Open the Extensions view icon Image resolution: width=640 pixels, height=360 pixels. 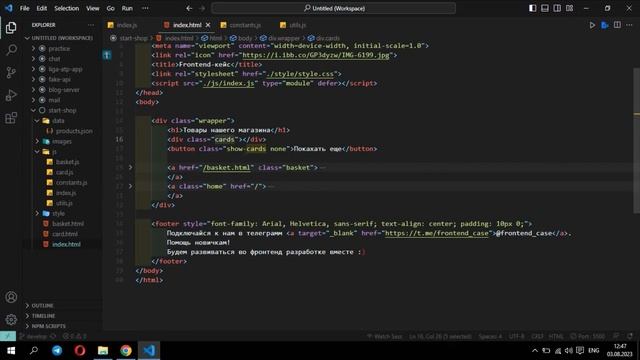(11, 118)
